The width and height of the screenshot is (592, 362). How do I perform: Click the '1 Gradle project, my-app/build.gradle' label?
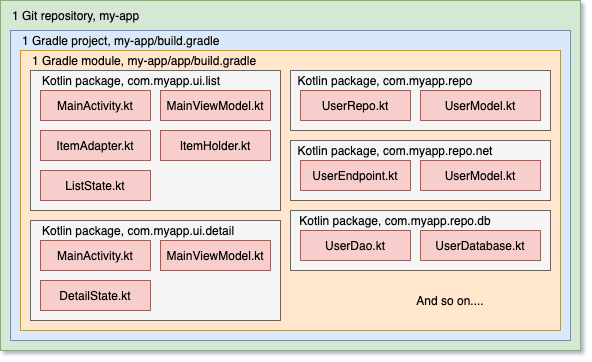[x=121, y=41]
